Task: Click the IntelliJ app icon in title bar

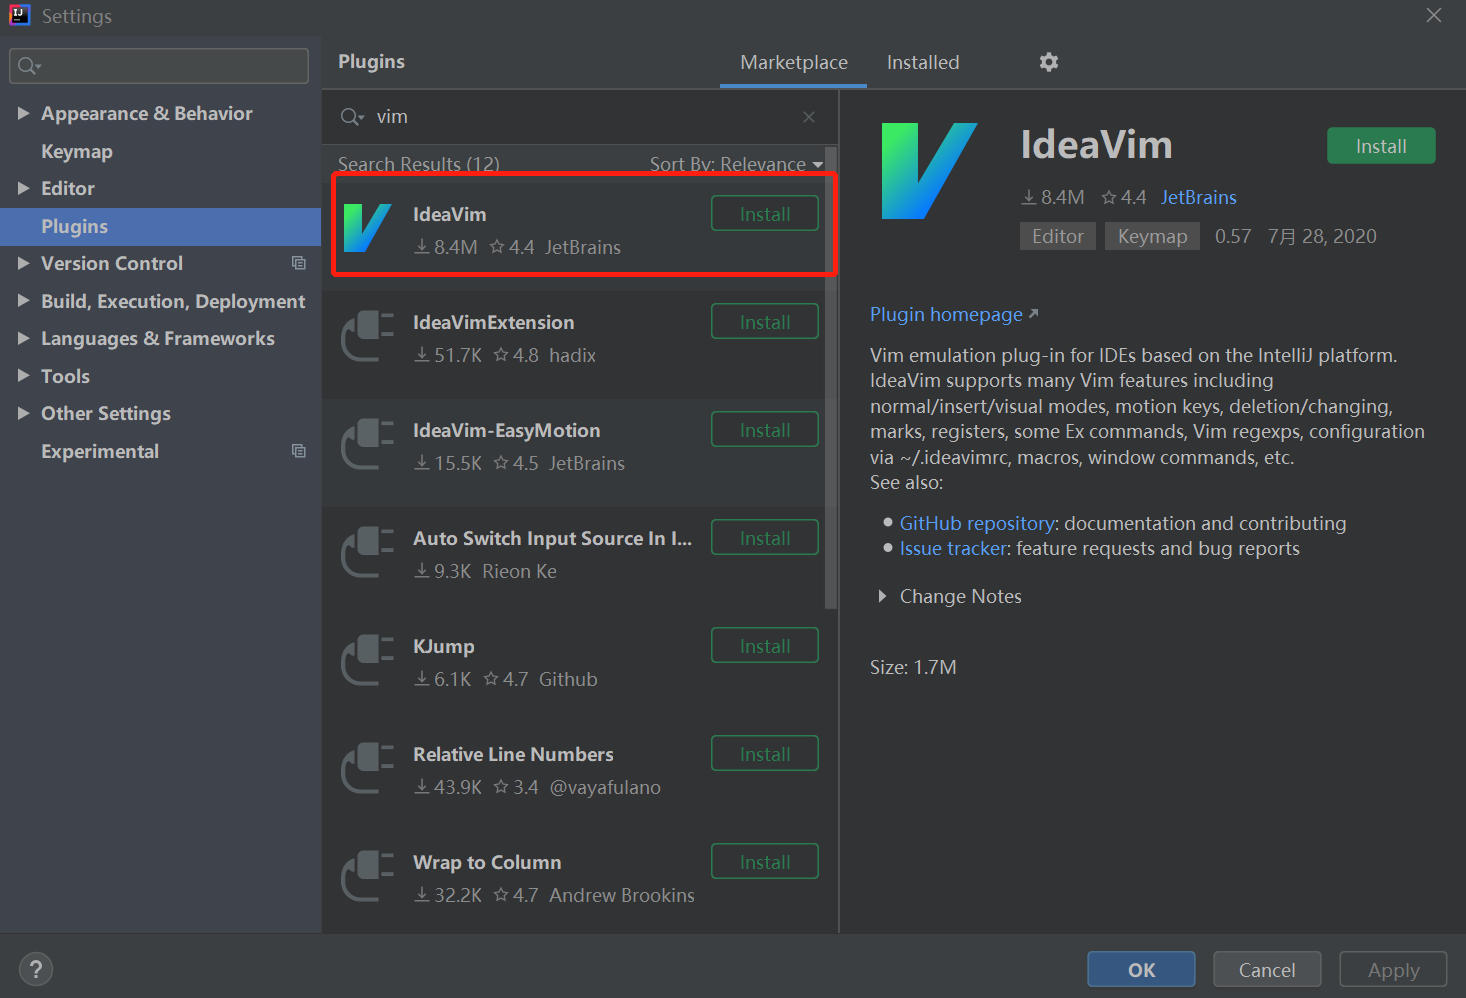Action: [19, 15]
